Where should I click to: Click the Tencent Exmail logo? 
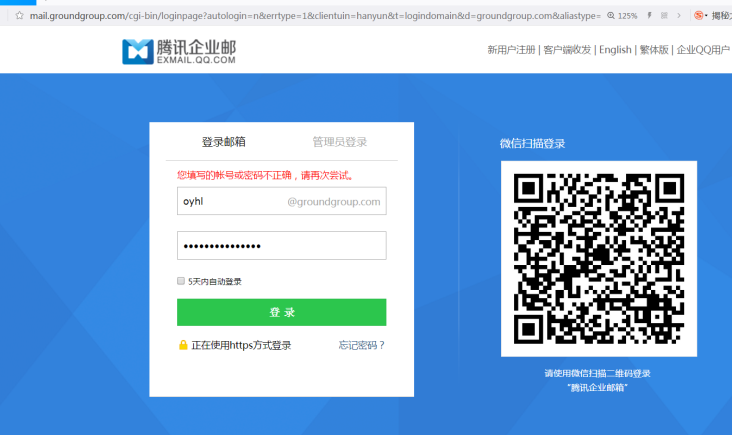pos(179,51)
